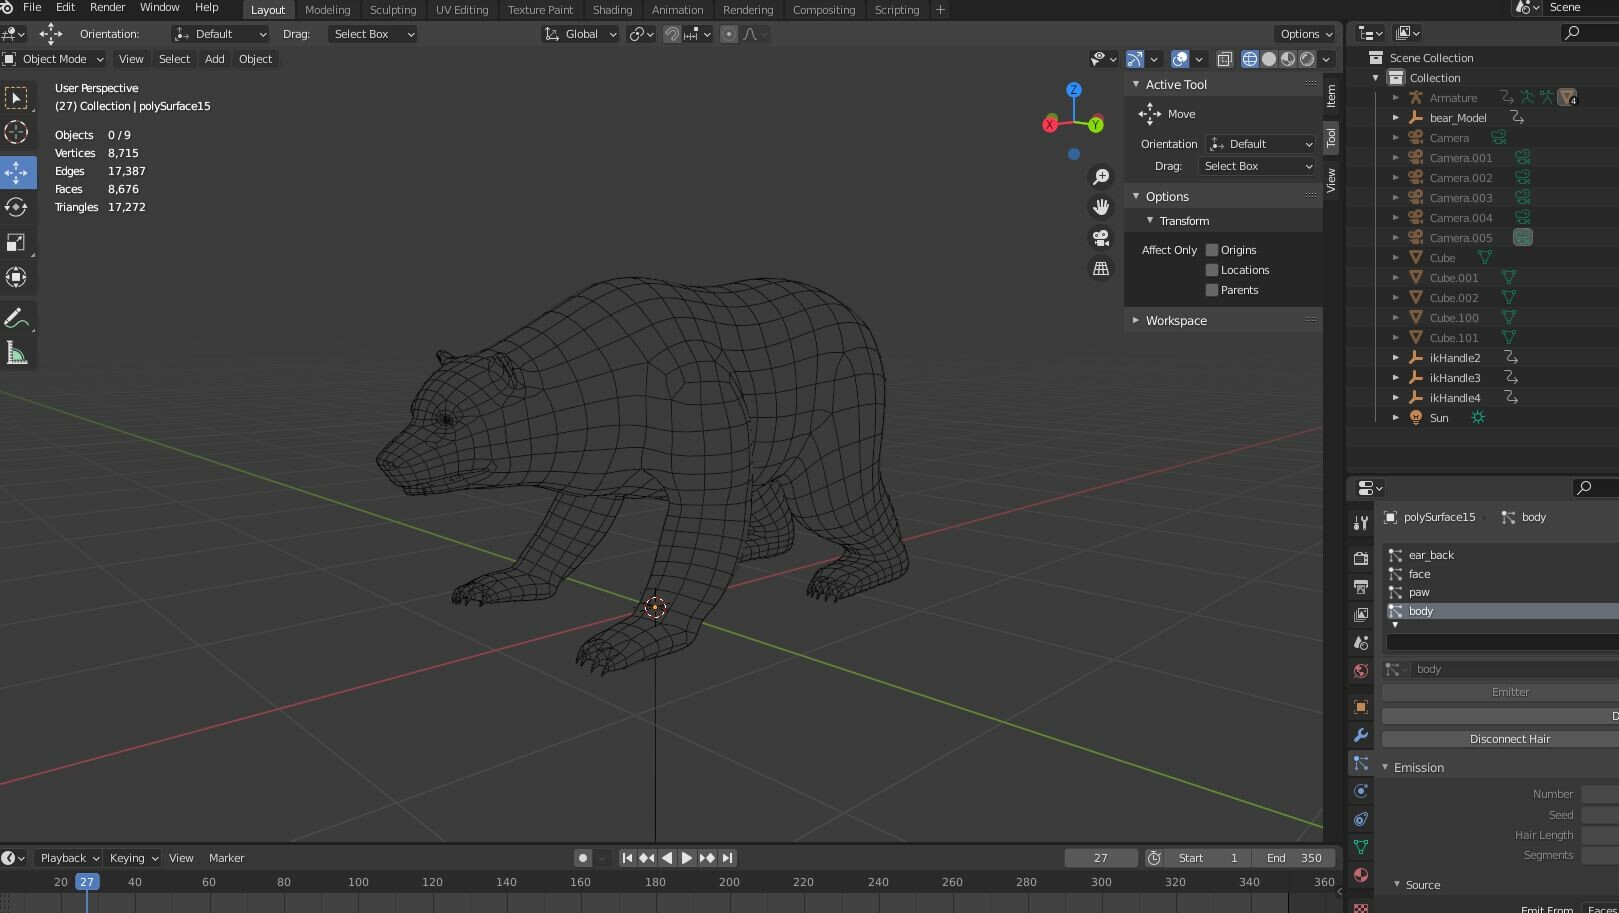The width and height of the screenshot is (1619, 913).
Task: Open the Render menu
Action: click(107, 7)
